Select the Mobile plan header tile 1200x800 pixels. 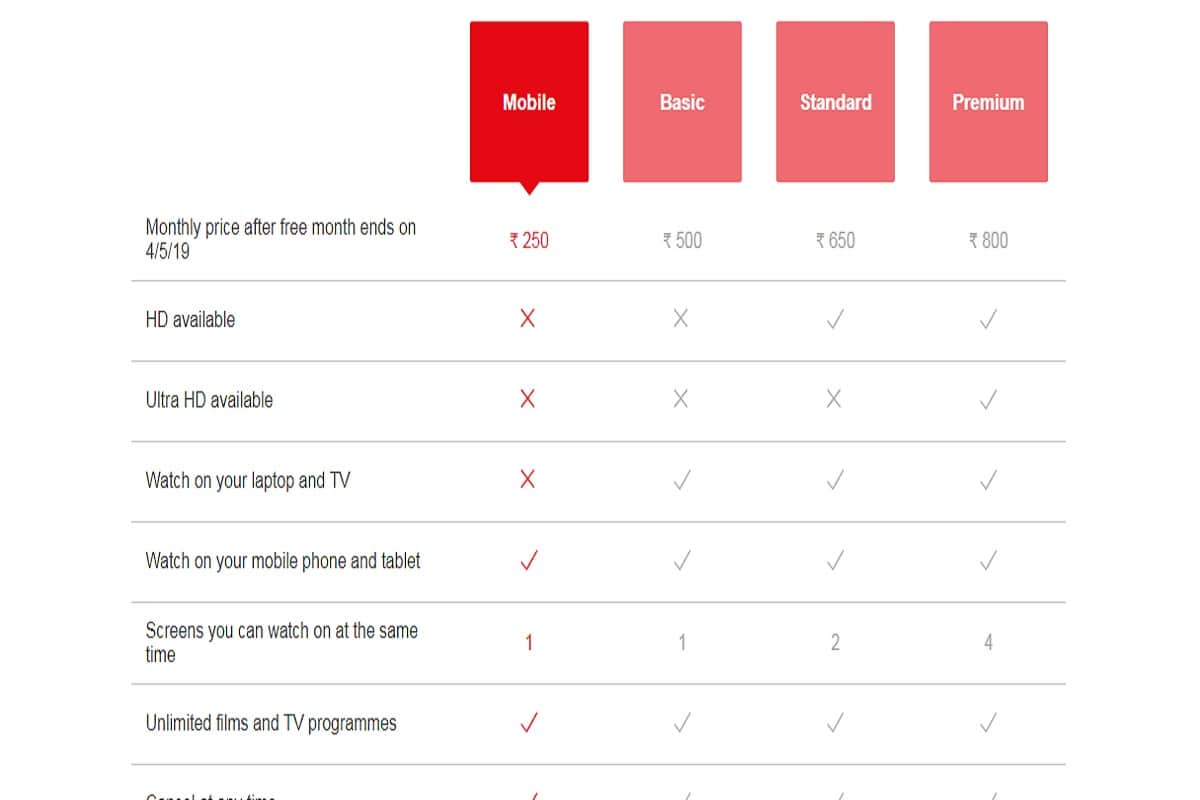click(528, 100)
